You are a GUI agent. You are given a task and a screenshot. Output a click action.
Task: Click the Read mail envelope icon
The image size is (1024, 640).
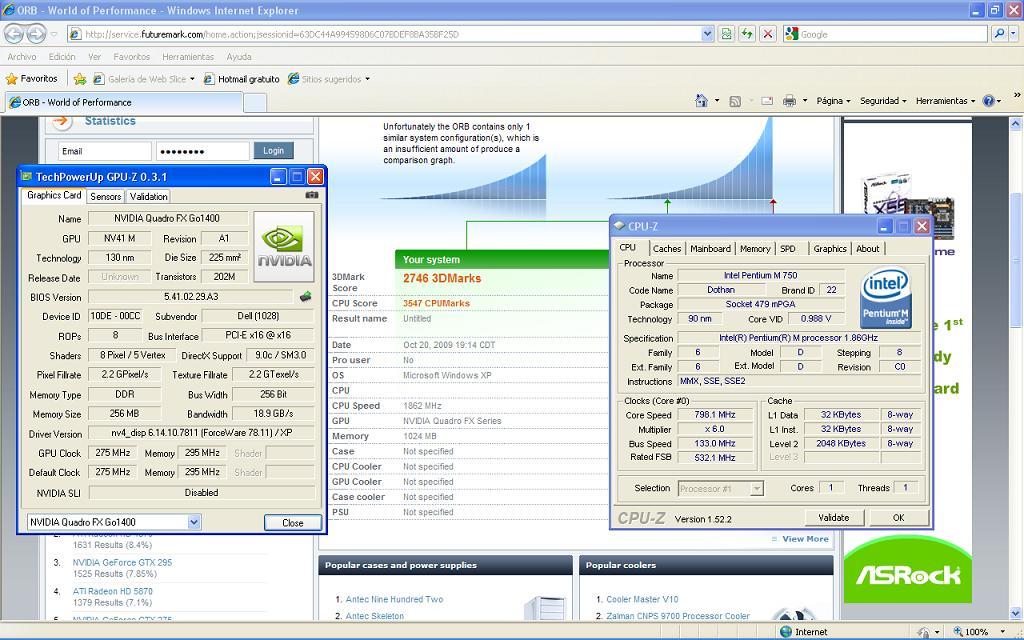point(767,101)
